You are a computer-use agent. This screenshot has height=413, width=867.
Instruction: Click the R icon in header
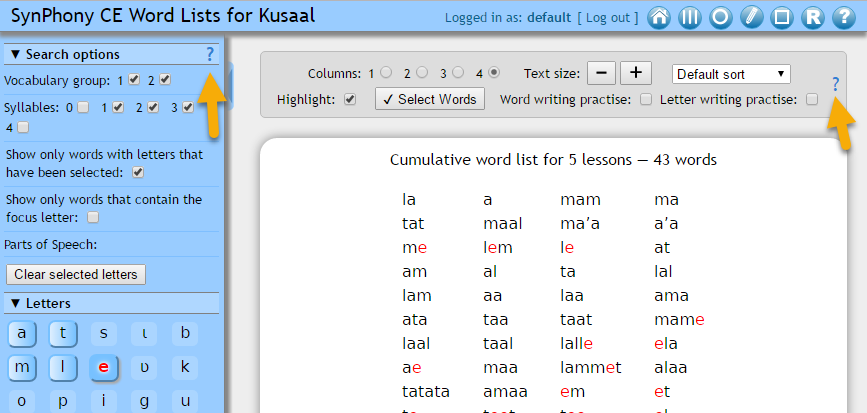pyautogui.click(x=813, y=18)
